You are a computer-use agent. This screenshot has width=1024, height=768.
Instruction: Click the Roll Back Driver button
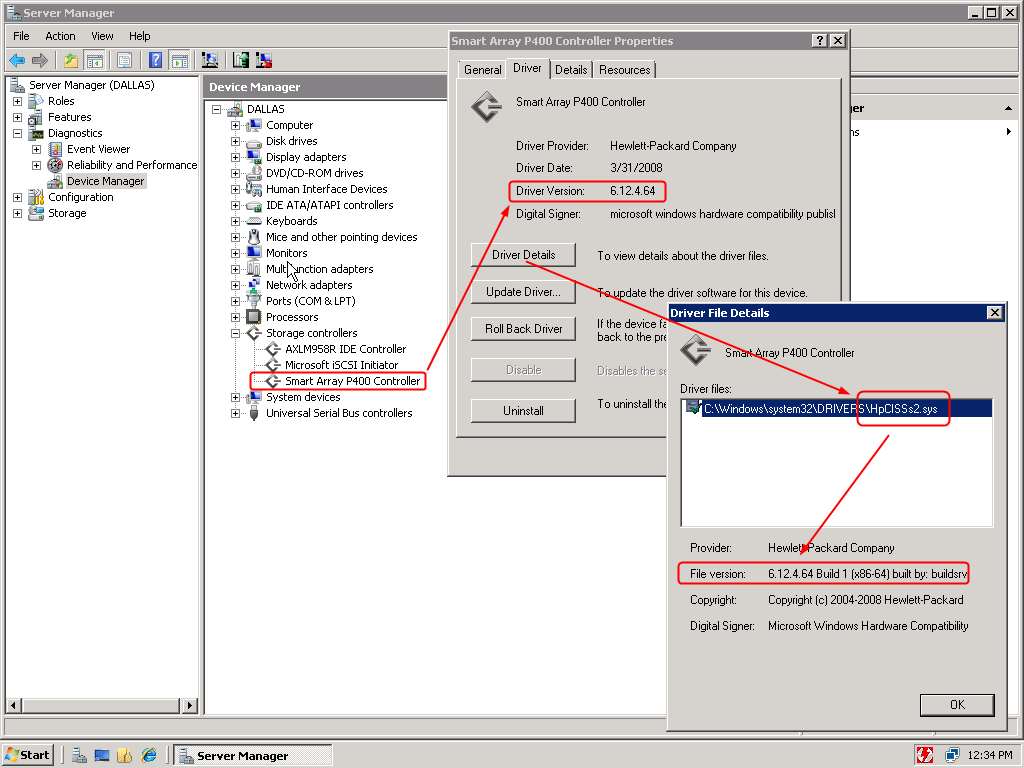(x=523, y=329)
